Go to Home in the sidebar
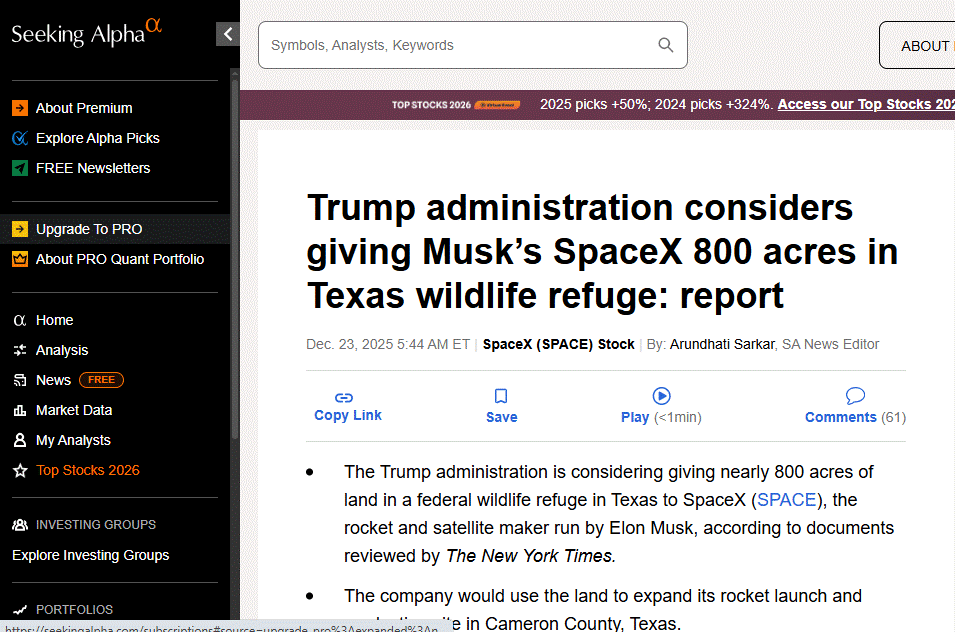955x632 pixels. [54, 320]
